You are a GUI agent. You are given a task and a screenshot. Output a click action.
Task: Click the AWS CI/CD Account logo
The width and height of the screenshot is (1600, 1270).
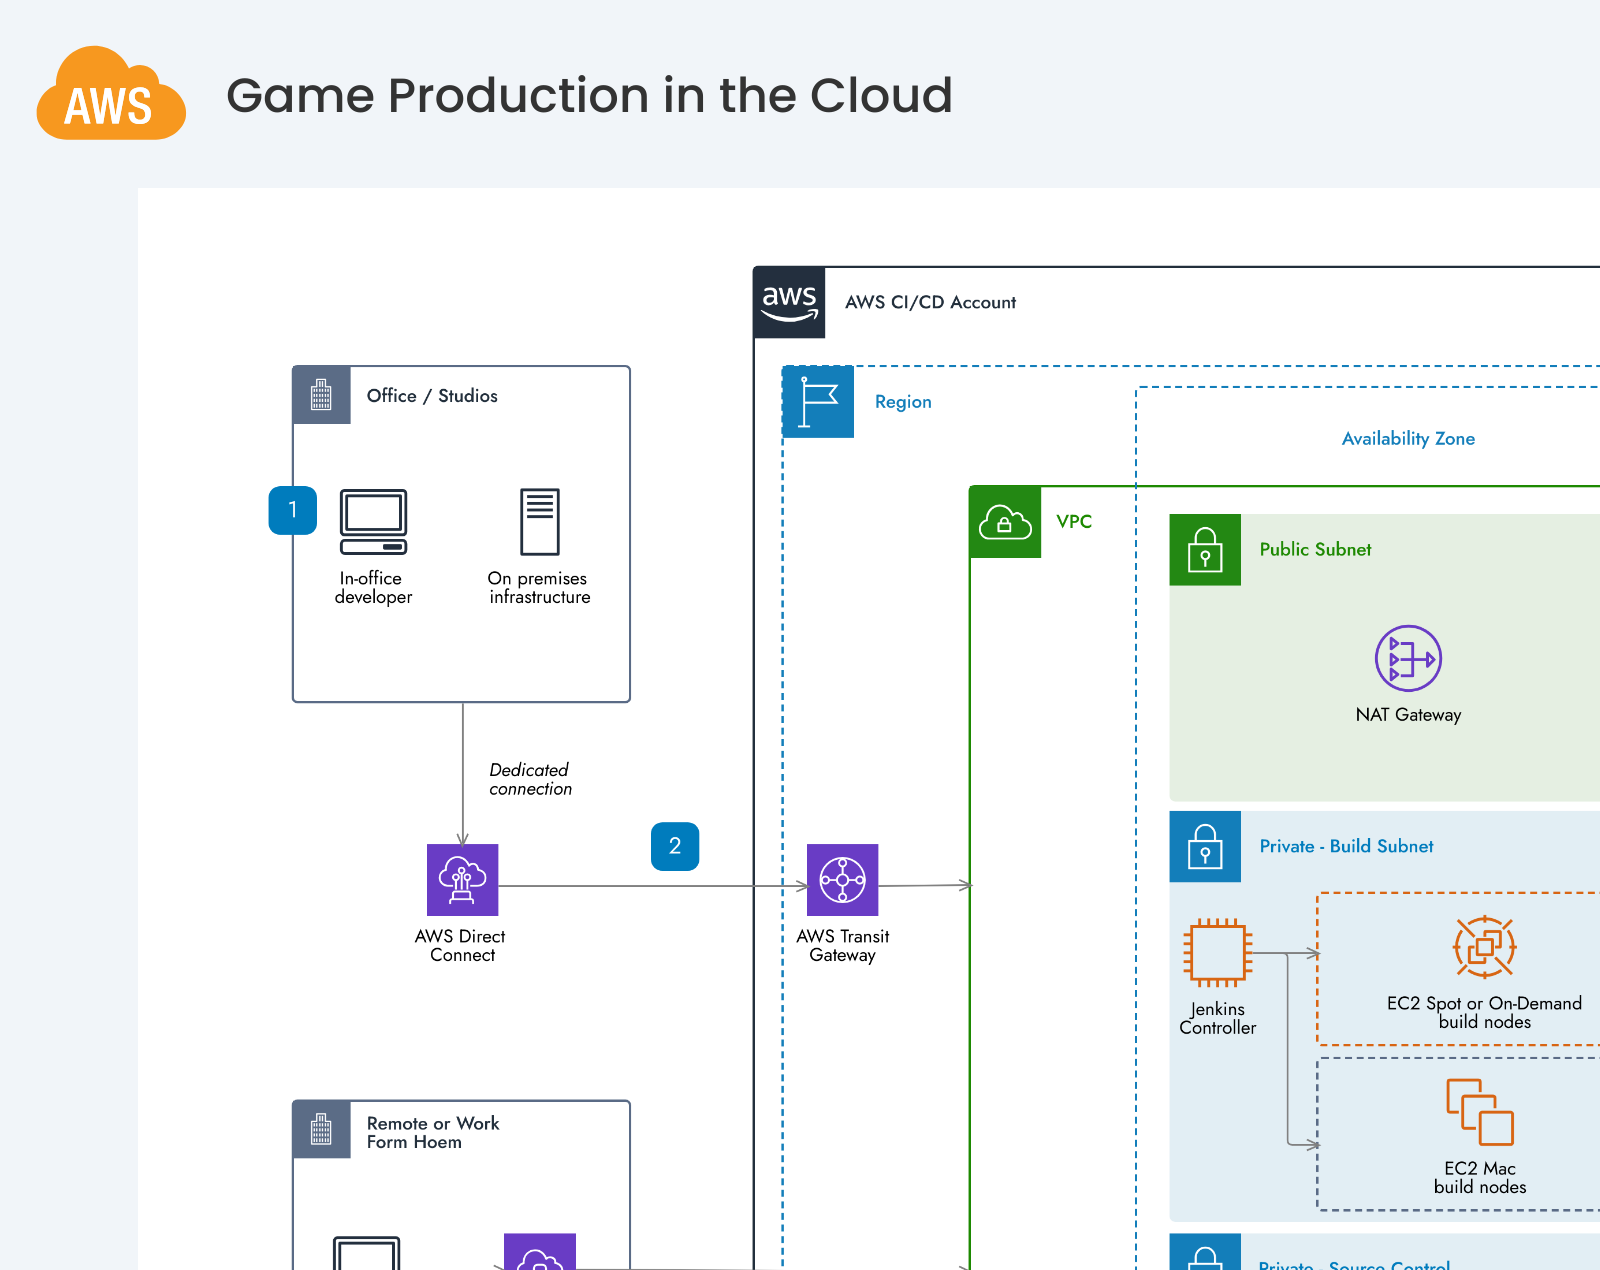(x=789, y=303)
